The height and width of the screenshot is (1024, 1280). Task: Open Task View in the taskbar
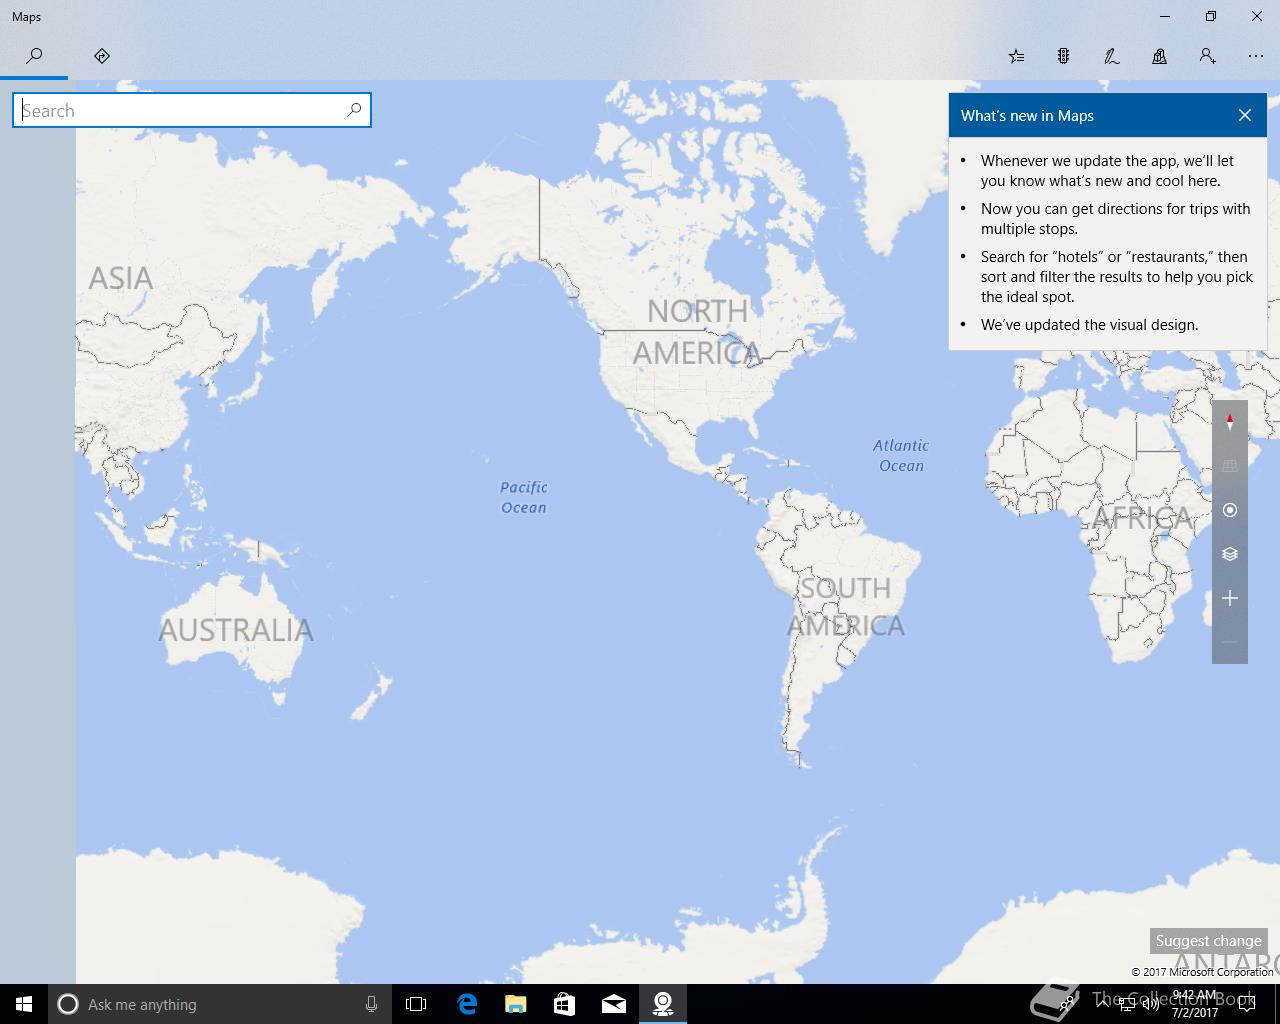[416, 1004]
